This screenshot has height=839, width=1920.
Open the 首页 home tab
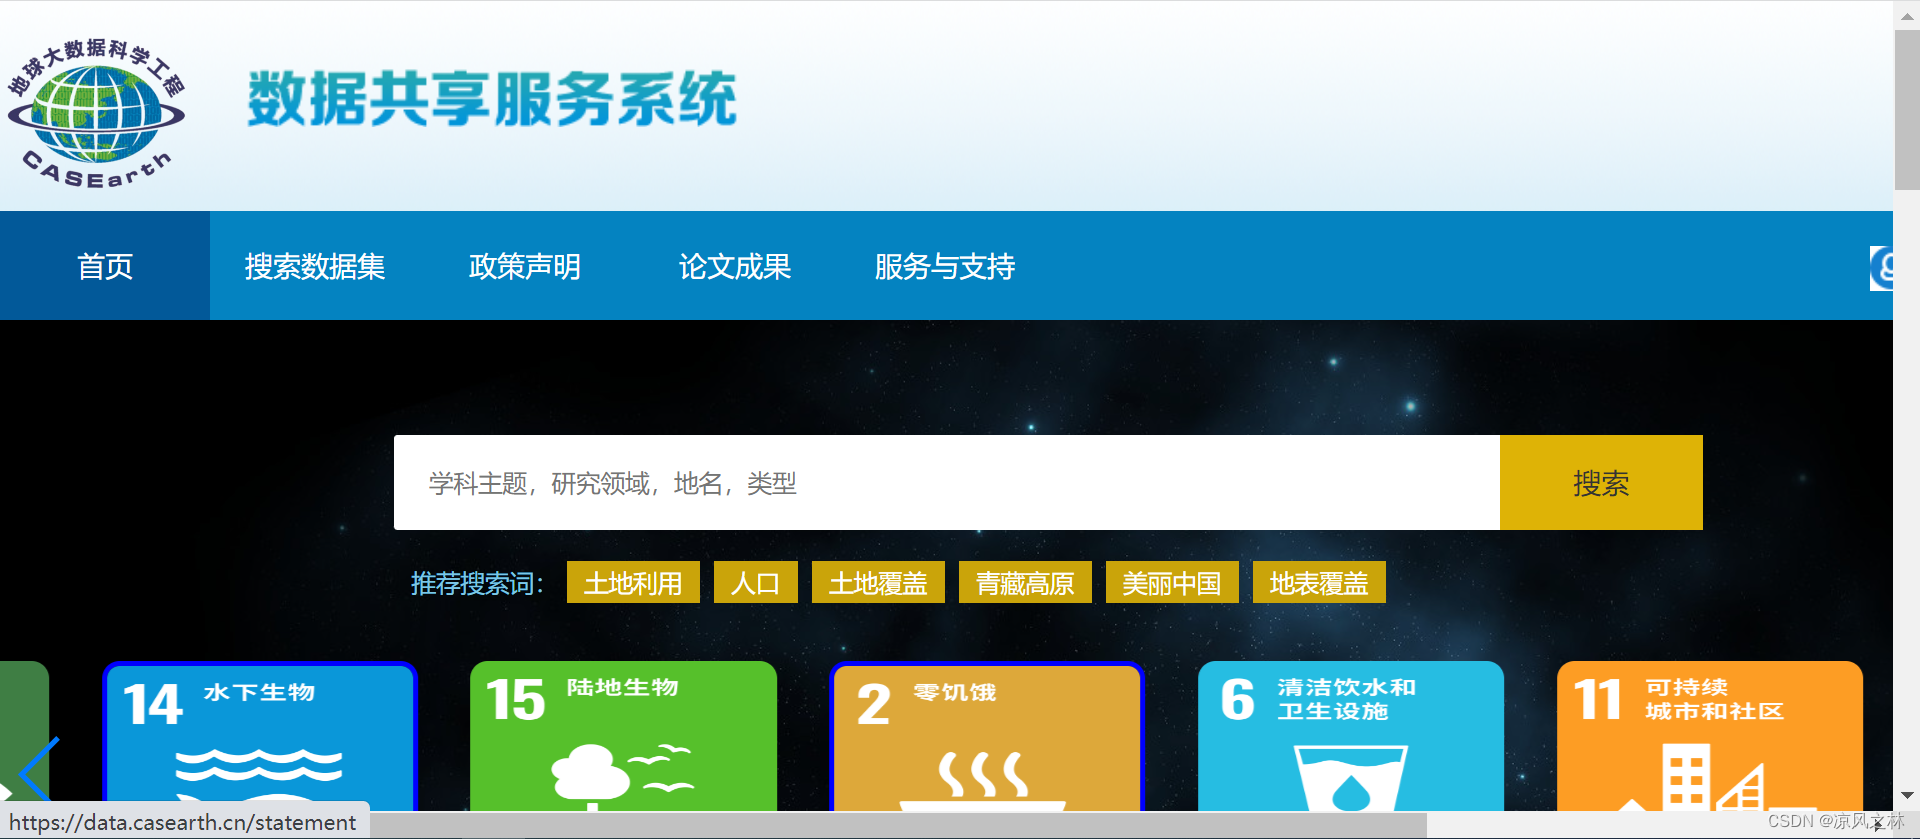(x=105, y=266)
